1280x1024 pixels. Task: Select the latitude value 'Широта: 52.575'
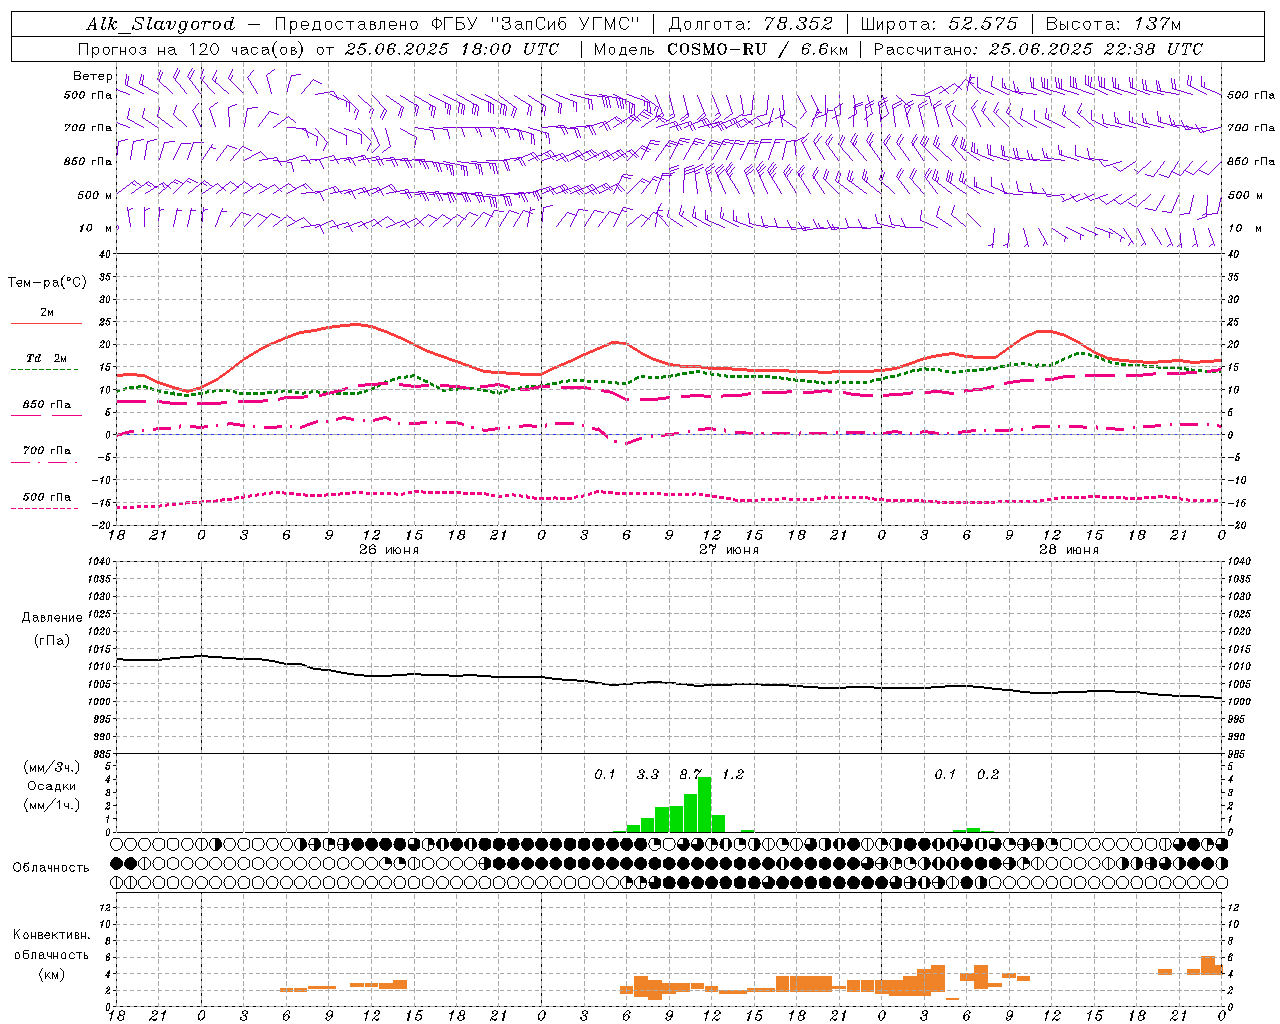939,24
